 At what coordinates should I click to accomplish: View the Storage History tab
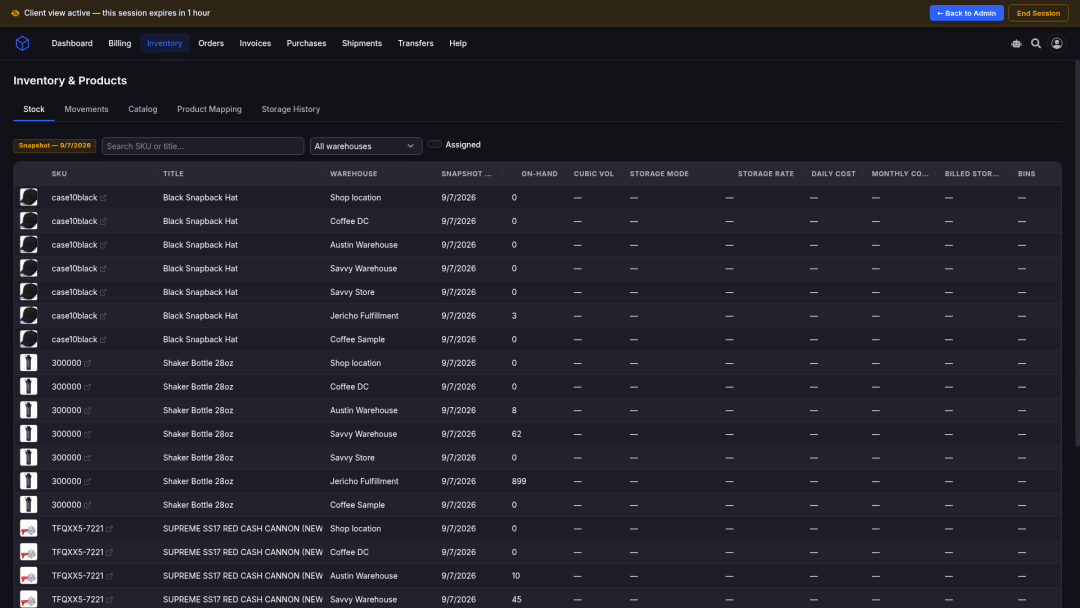(x=291, y=109)
